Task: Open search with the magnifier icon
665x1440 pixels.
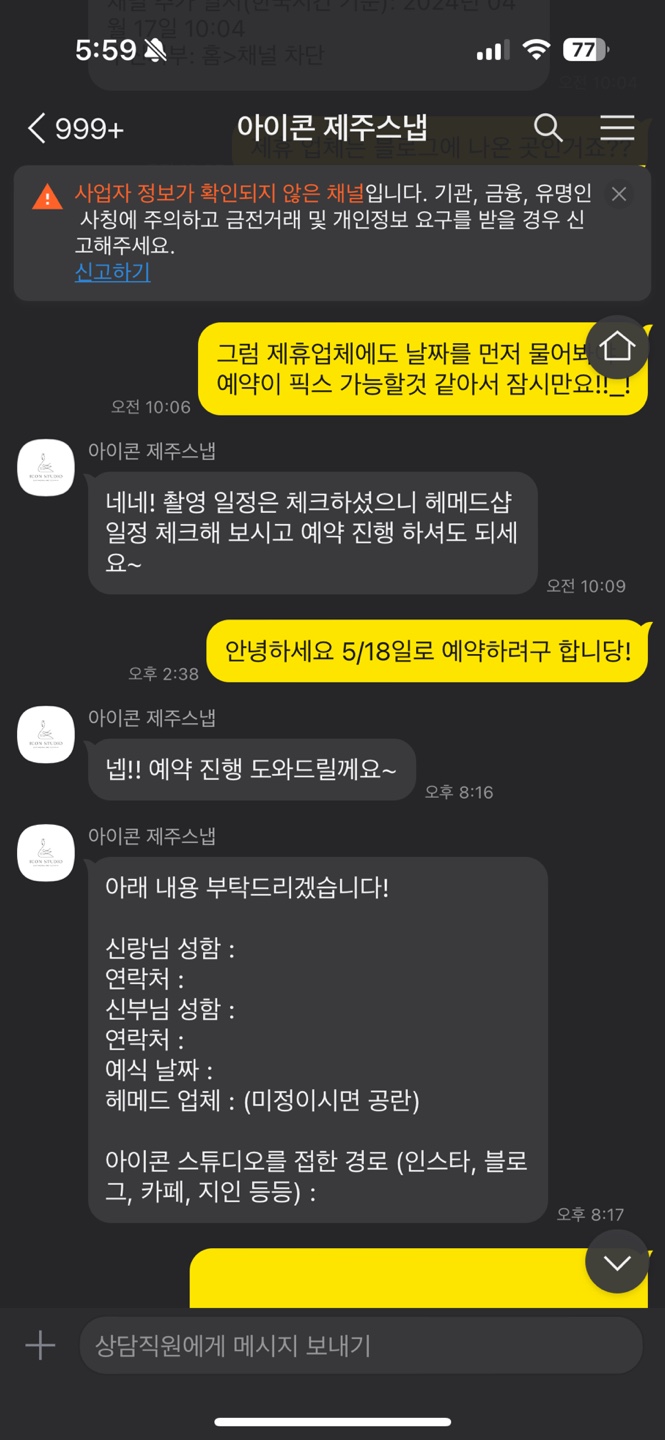Action: [548, 128]
